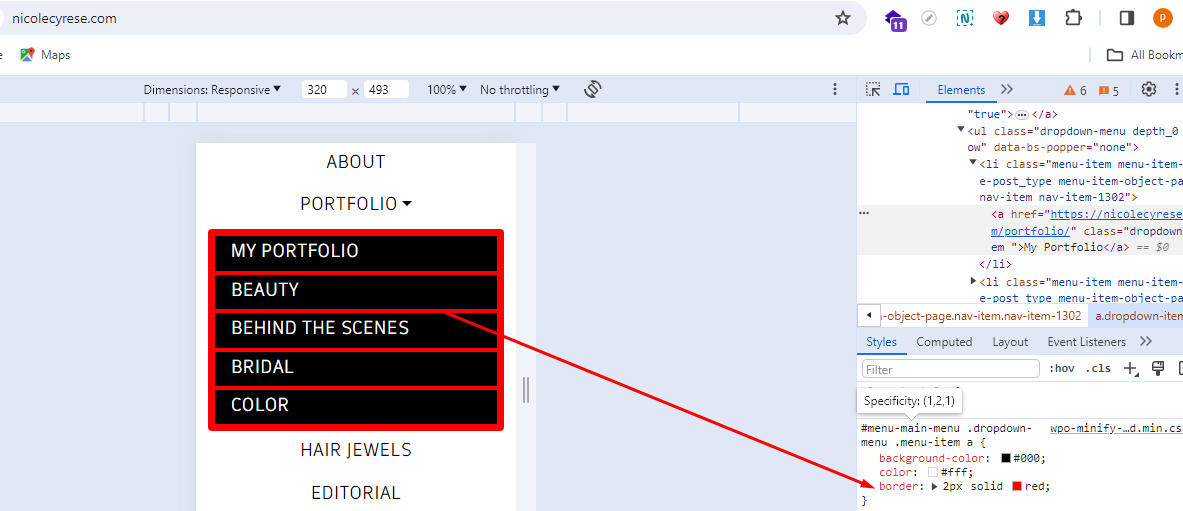Show more Styles pane tabs chevron

1145,341
